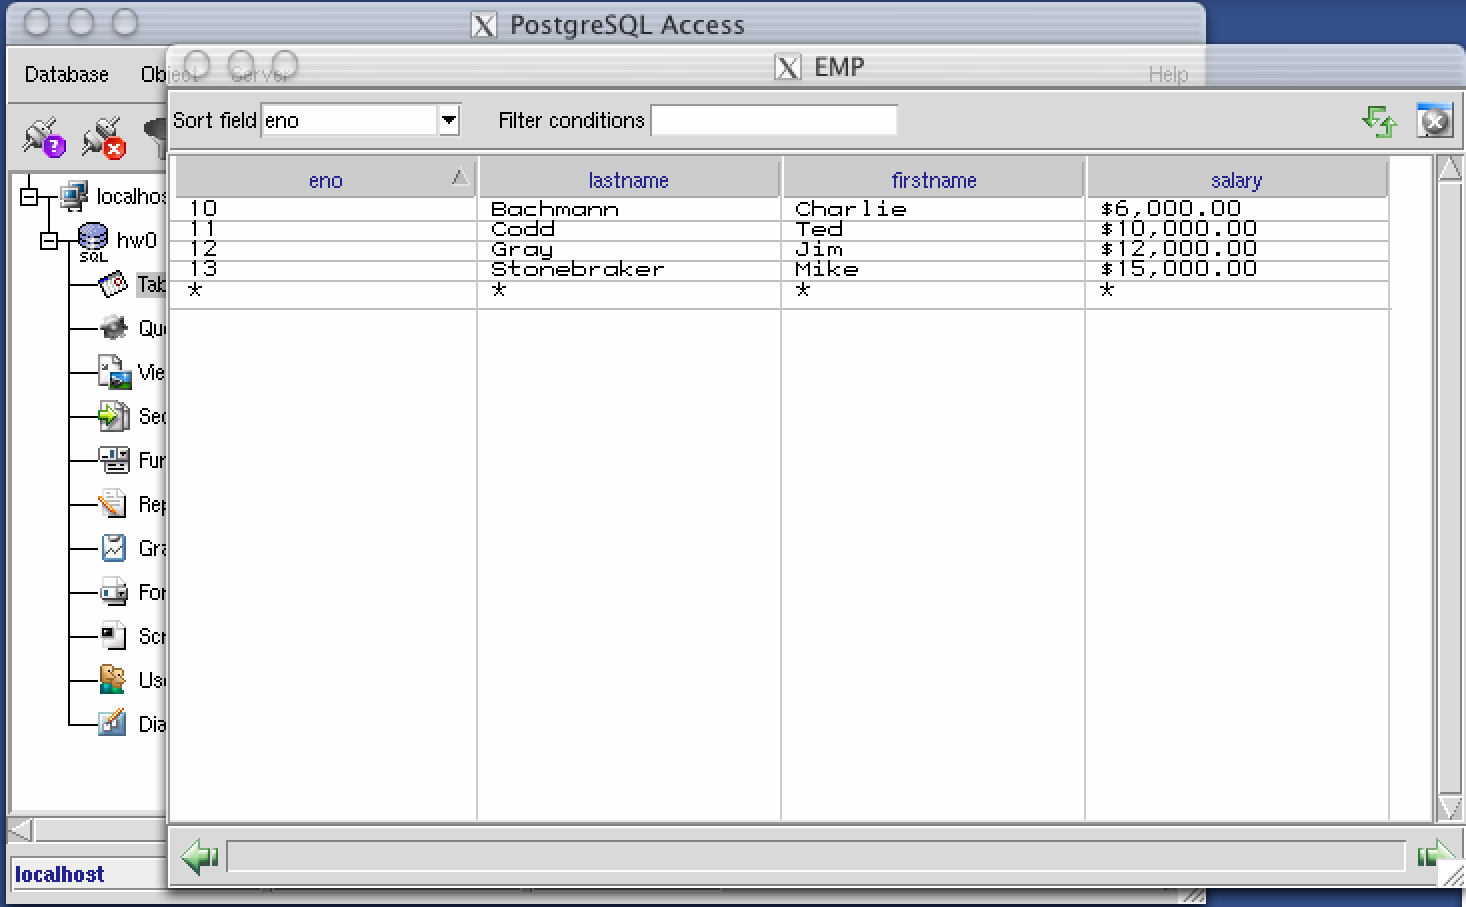Collapse the hw0 database node

tap(49, 240)
